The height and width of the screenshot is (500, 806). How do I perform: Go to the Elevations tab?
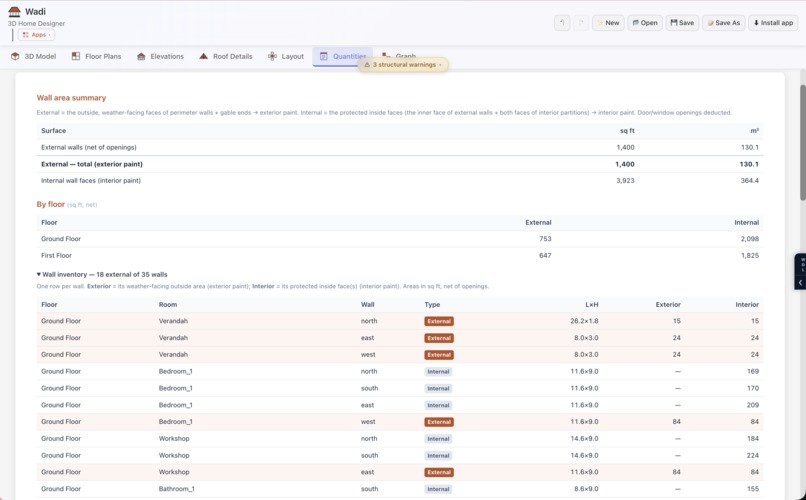(x=160, y=57)
